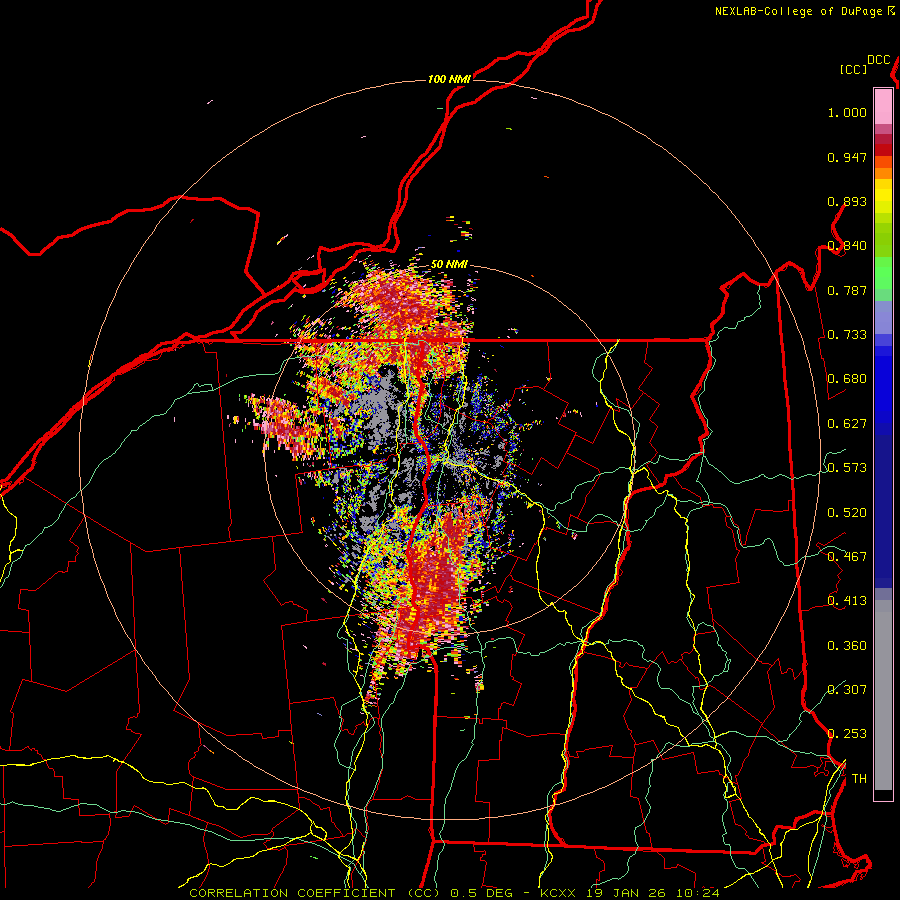
Task: Select the 0.520 colorbar value
Action: click(847, 513)
